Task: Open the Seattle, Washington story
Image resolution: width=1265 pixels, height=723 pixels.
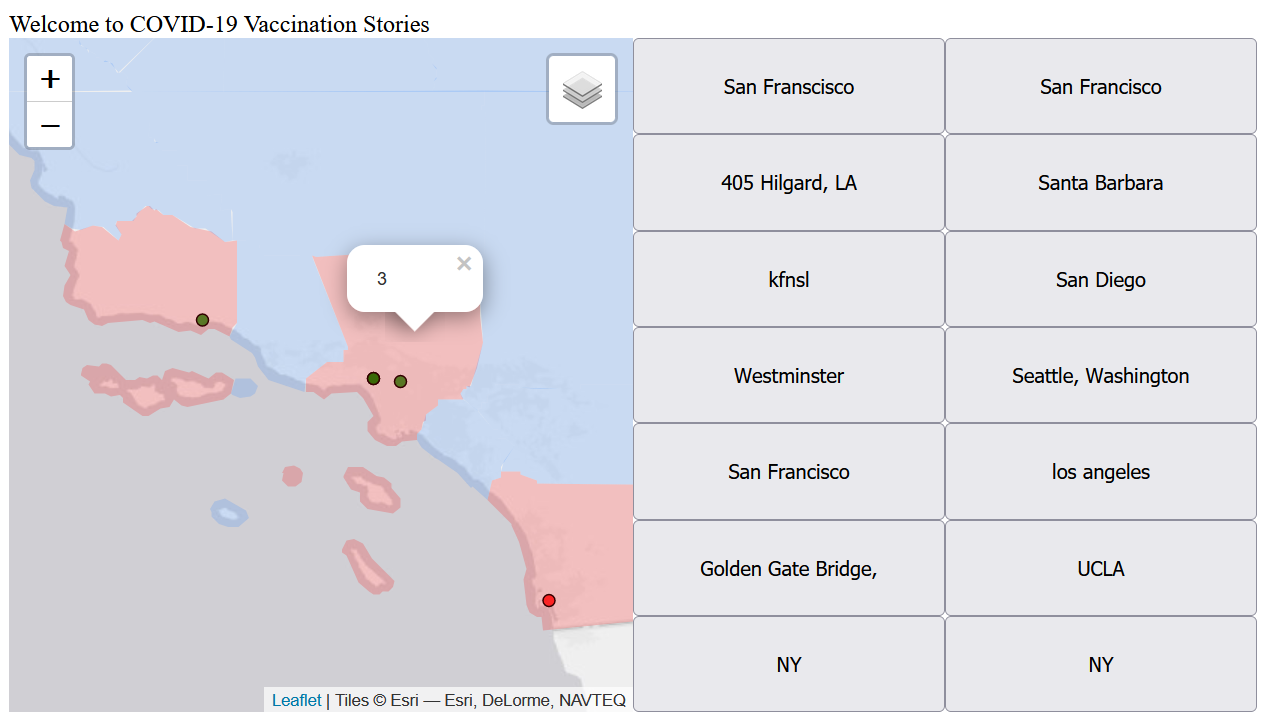Action: [x=1100, y=376]
